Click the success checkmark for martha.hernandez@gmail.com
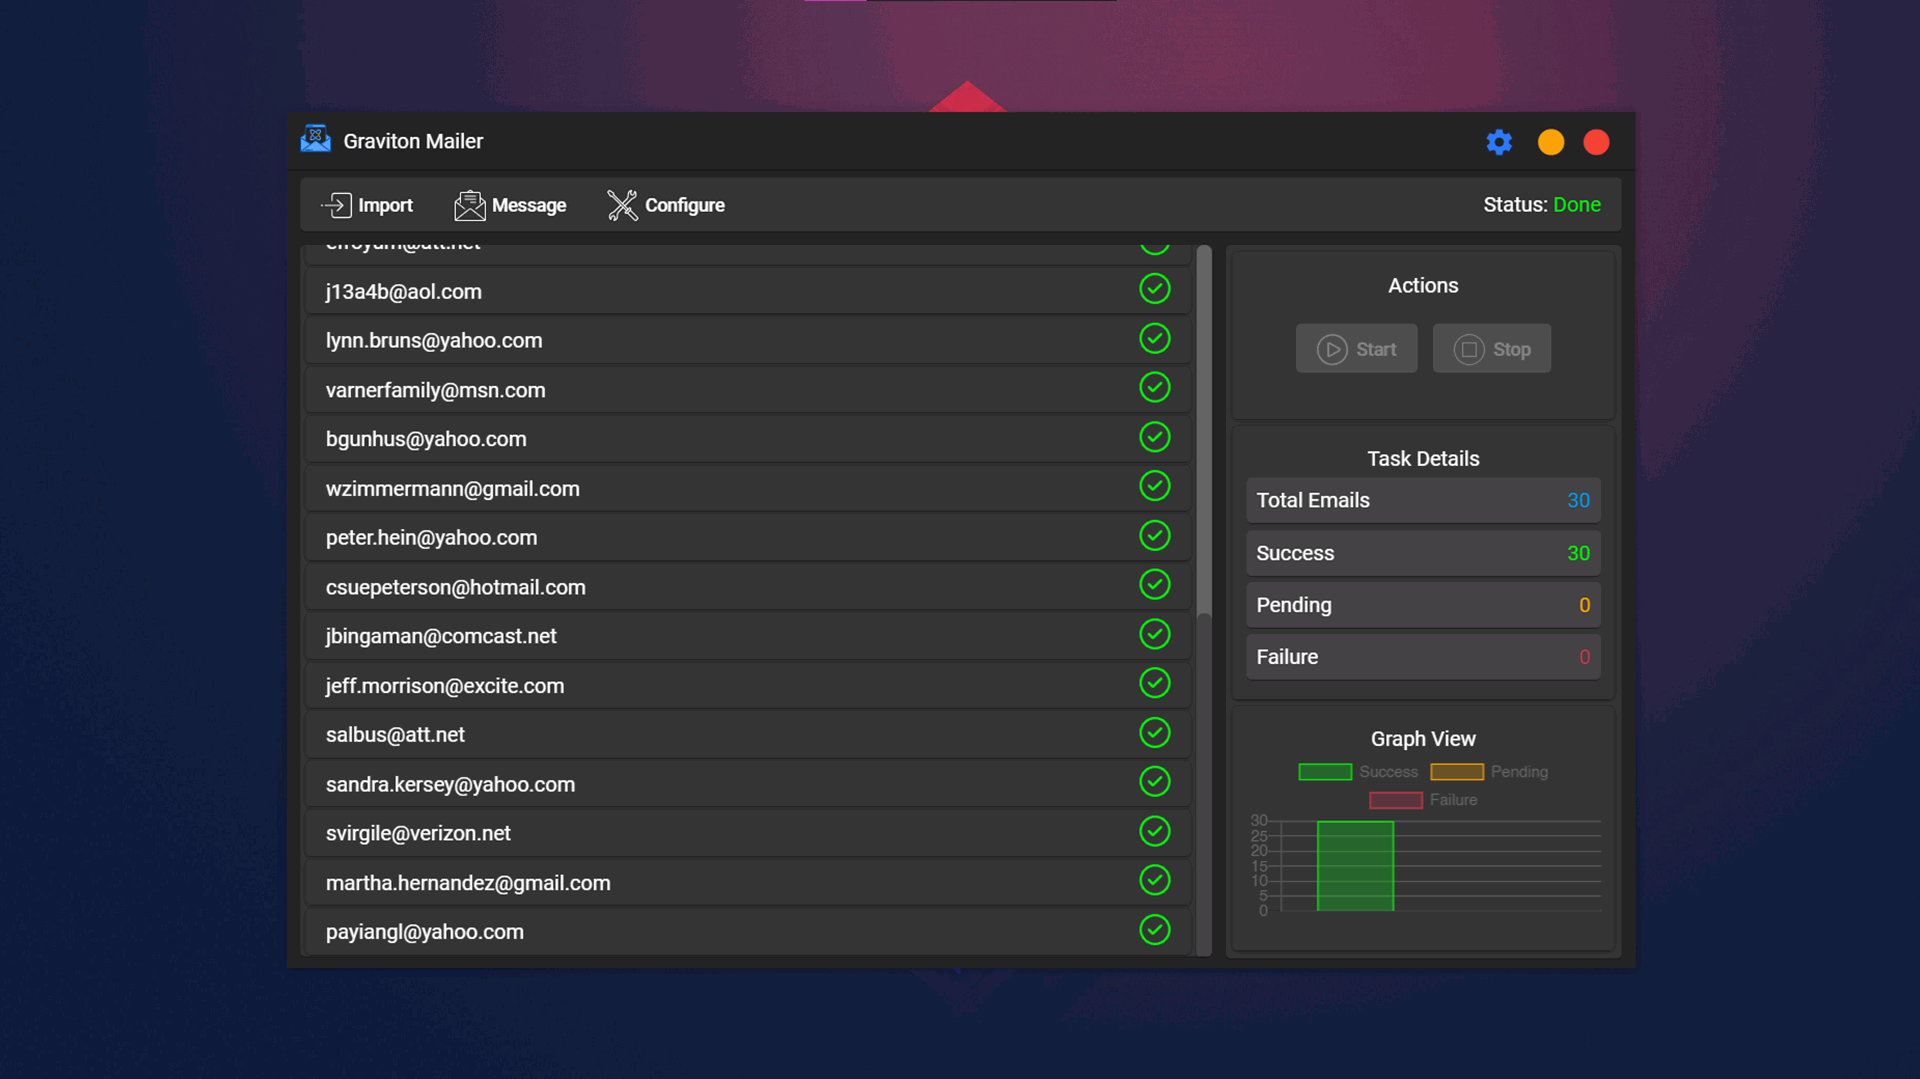 coord(1155,880)
